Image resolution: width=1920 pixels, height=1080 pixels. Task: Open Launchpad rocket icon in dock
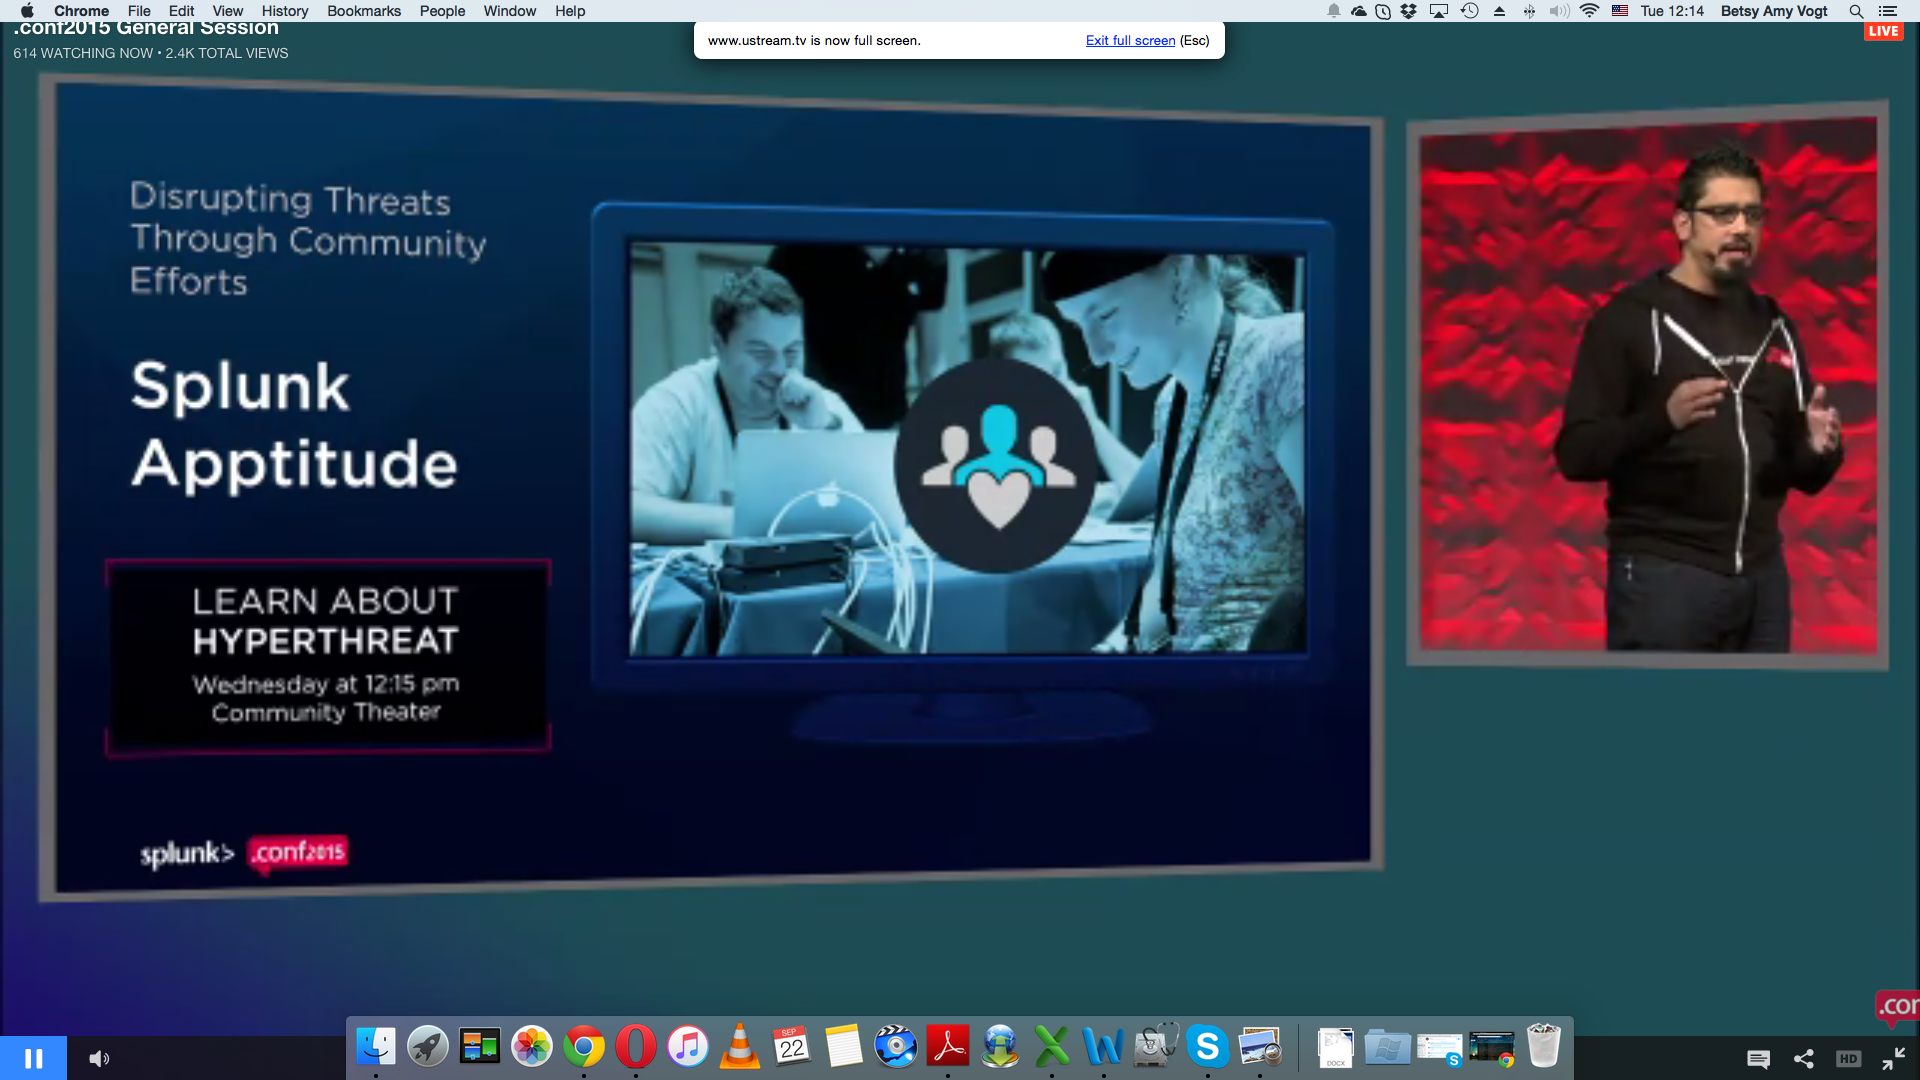428,1047
